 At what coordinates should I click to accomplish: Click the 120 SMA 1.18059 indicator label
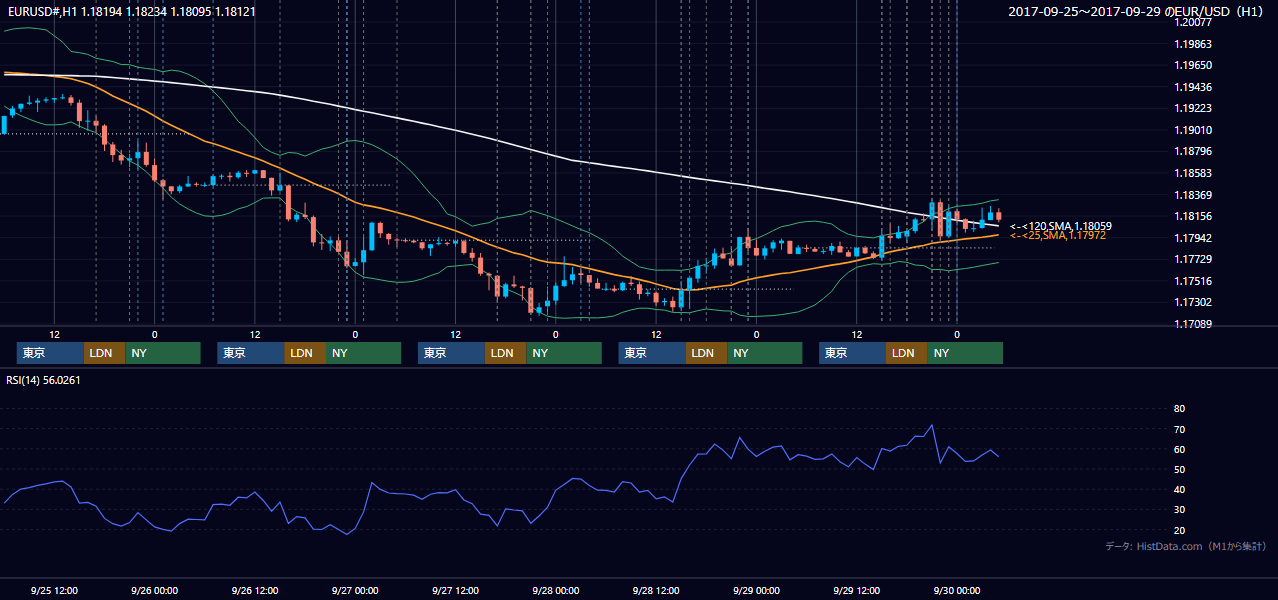pos(1061,227)
